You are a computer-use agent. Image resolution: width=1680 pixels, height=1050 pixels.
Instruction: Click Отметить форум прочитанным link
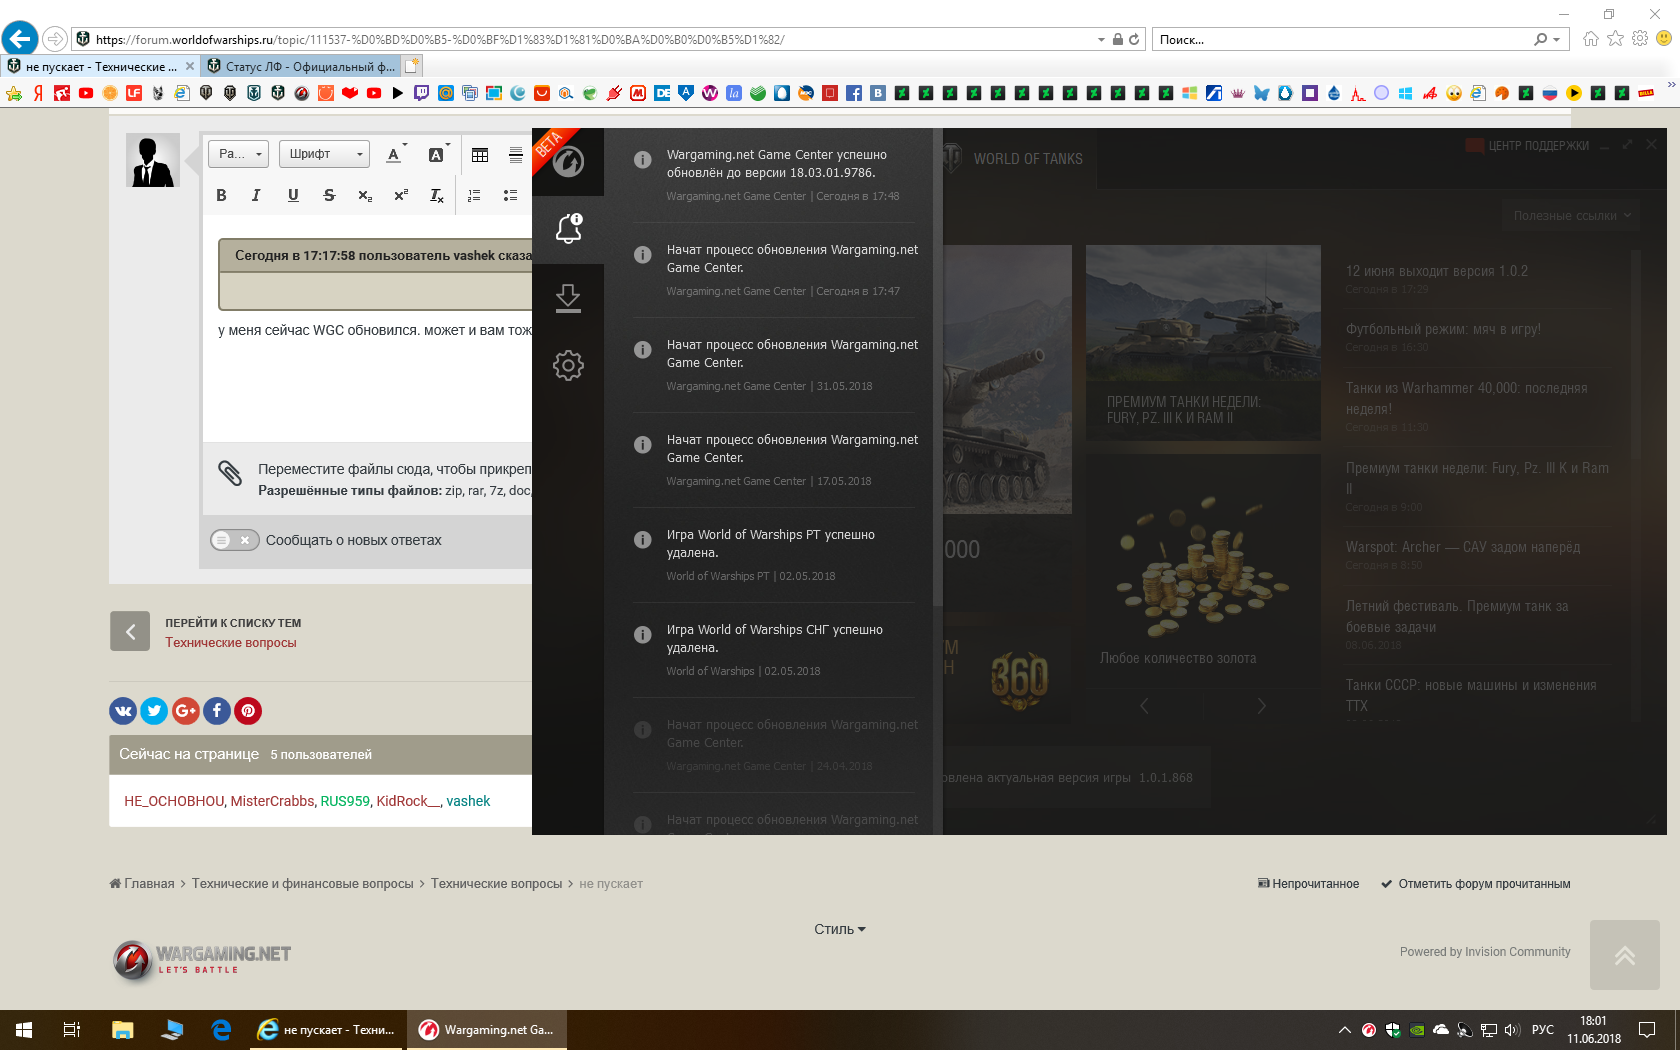1476,884
